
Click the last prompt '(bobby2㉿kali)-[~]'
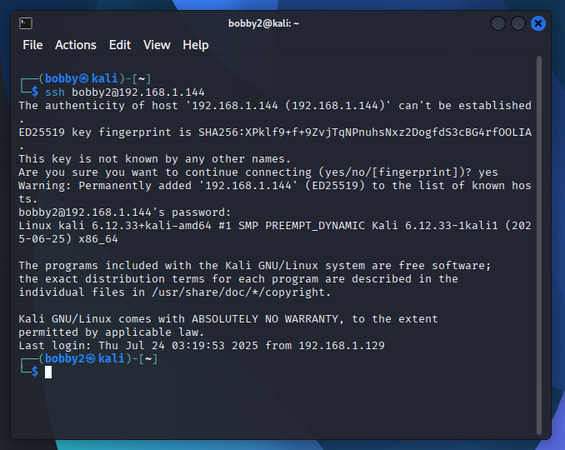tap(98, 358)
